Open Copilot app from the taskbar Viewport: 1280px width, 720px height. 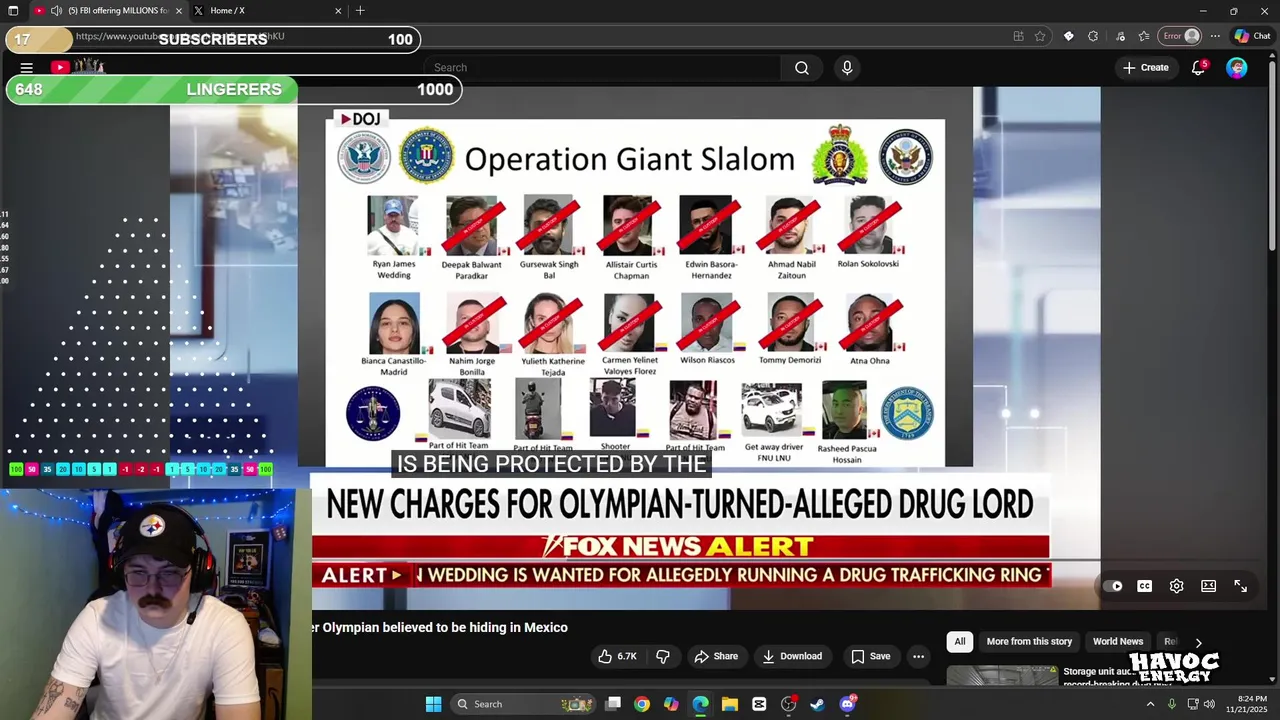tap(671, 704)
